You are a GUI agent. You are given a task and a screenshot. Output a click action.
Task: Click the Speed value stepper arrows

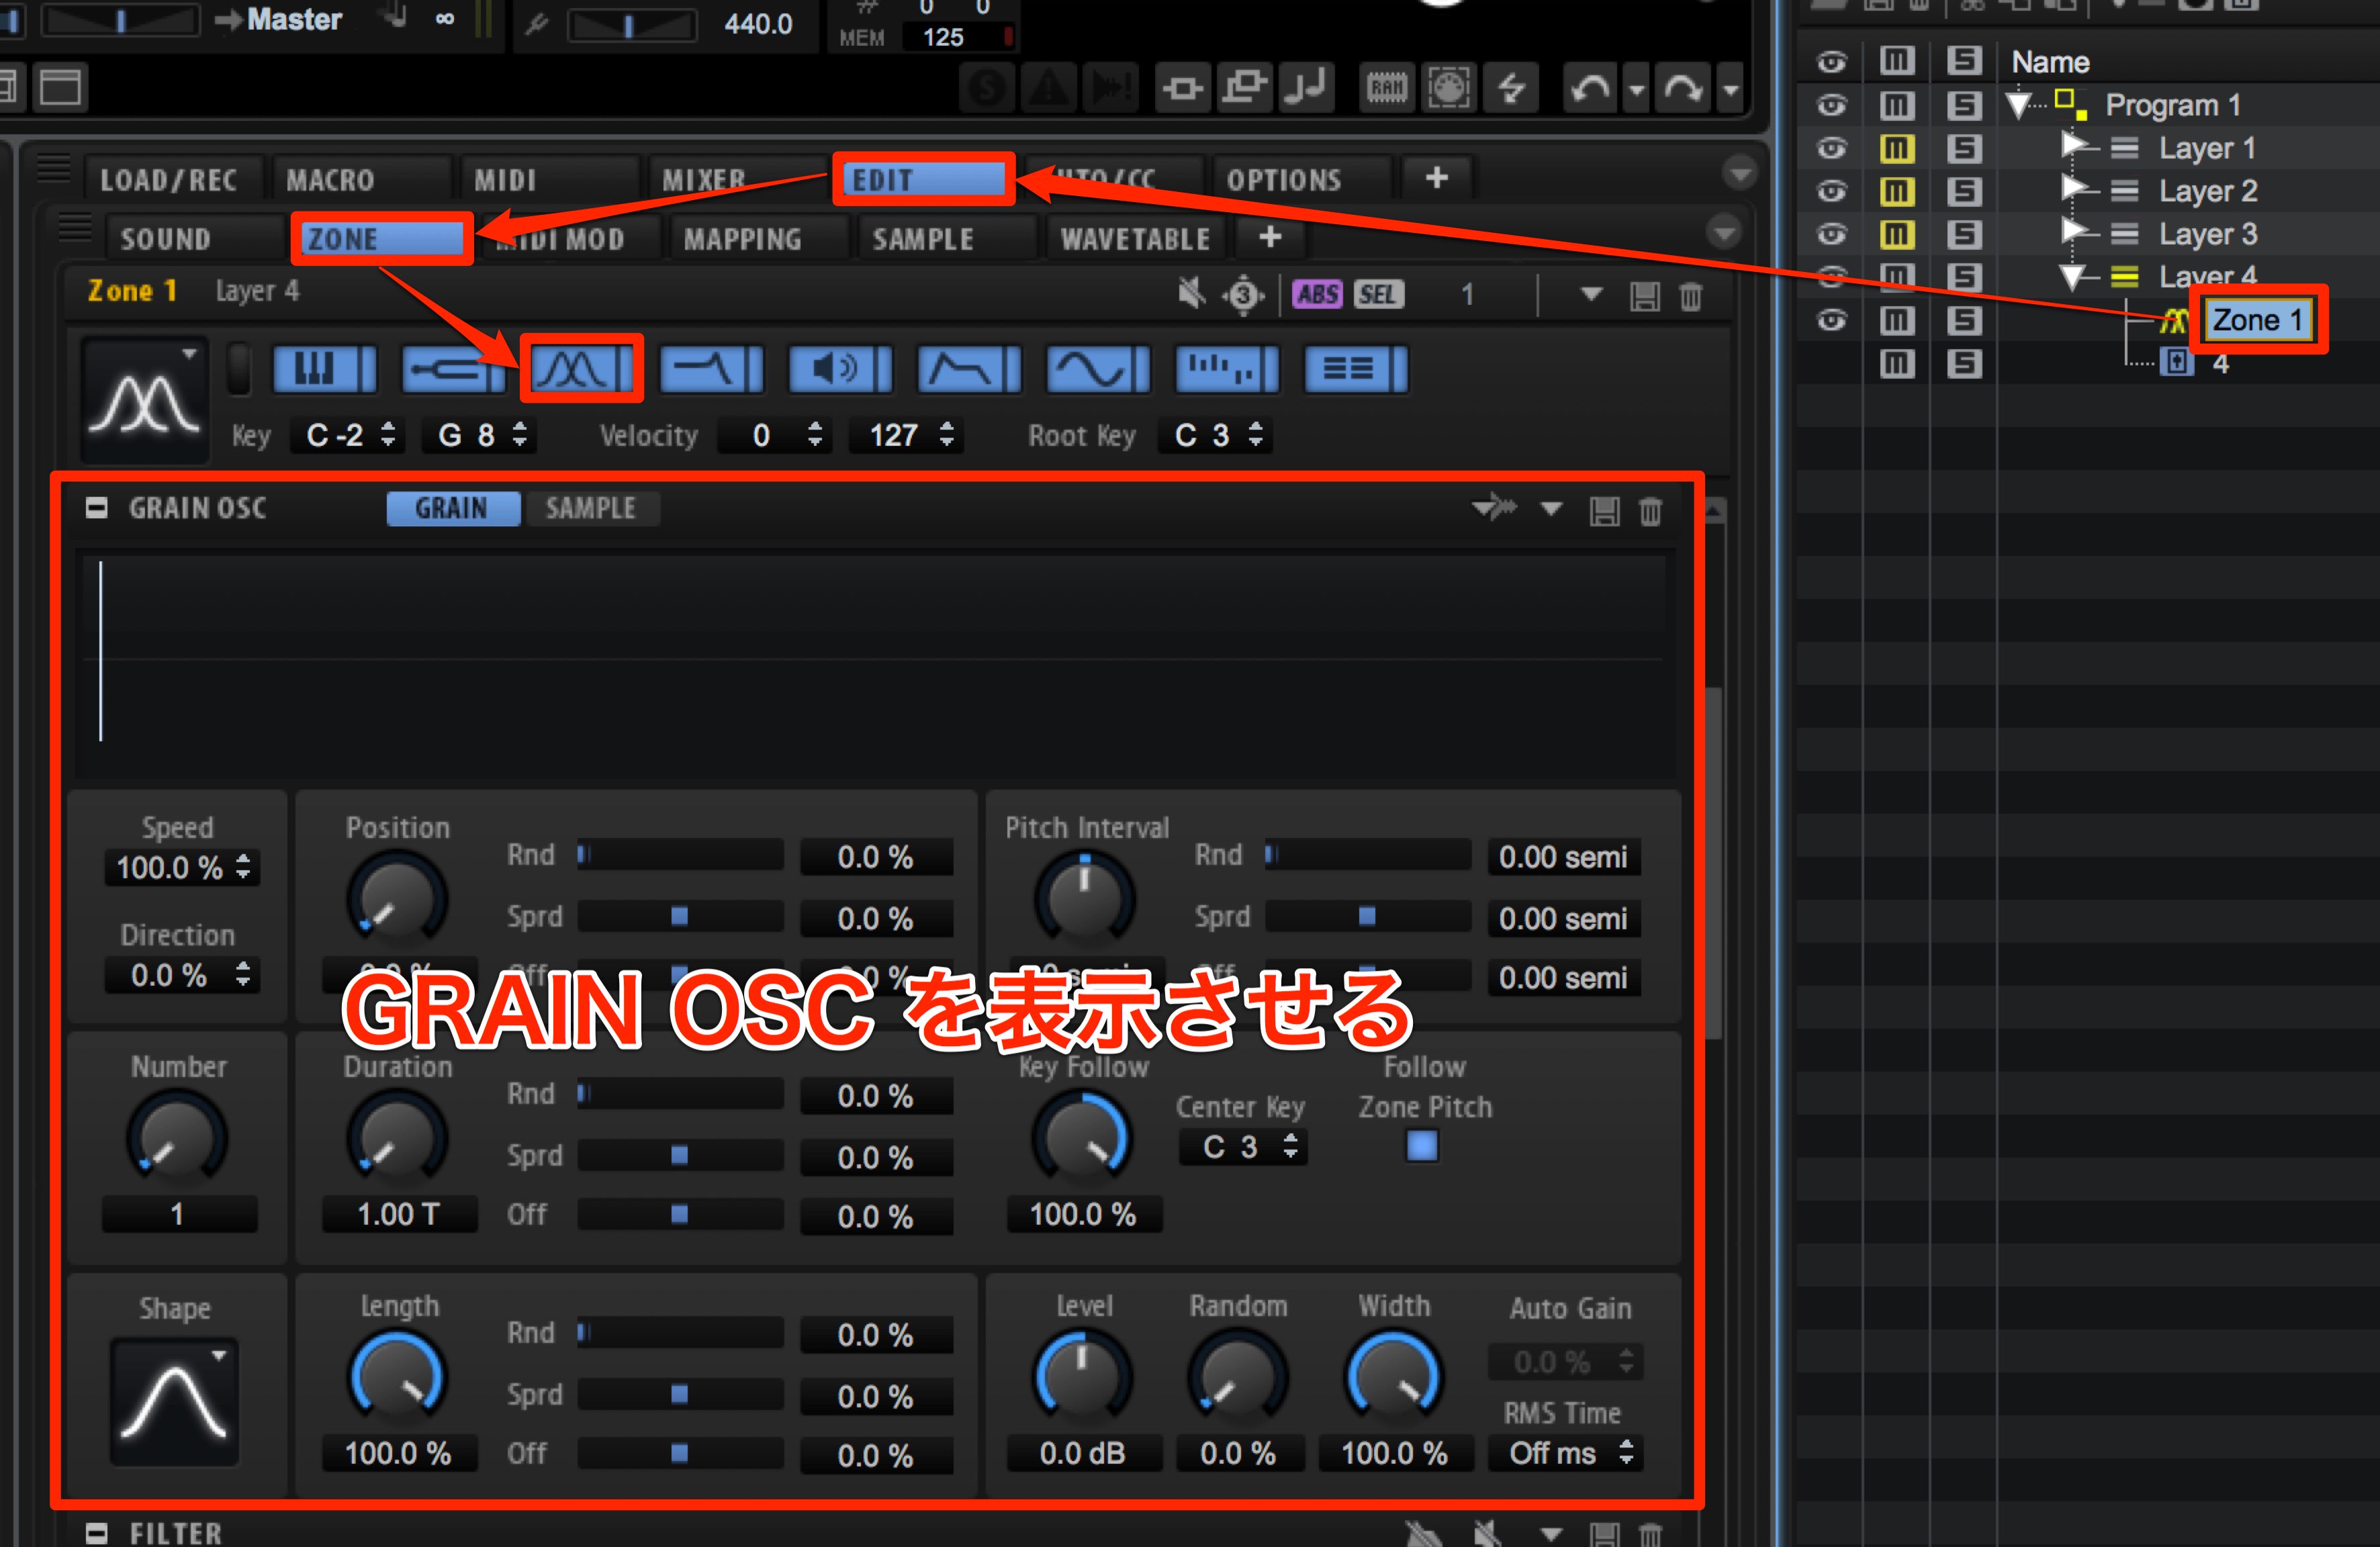[x=243, y=866]
